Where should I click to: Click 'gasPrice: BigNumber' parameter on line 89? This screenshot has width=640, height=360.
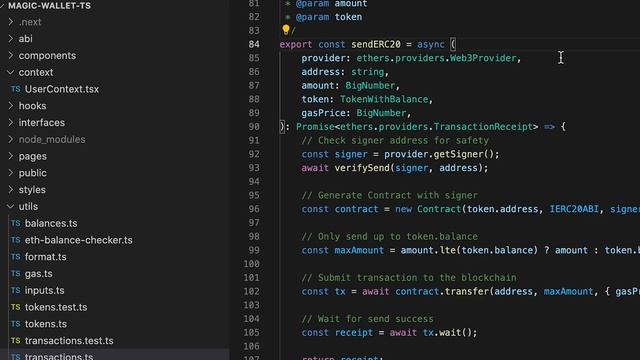point(354,113)
